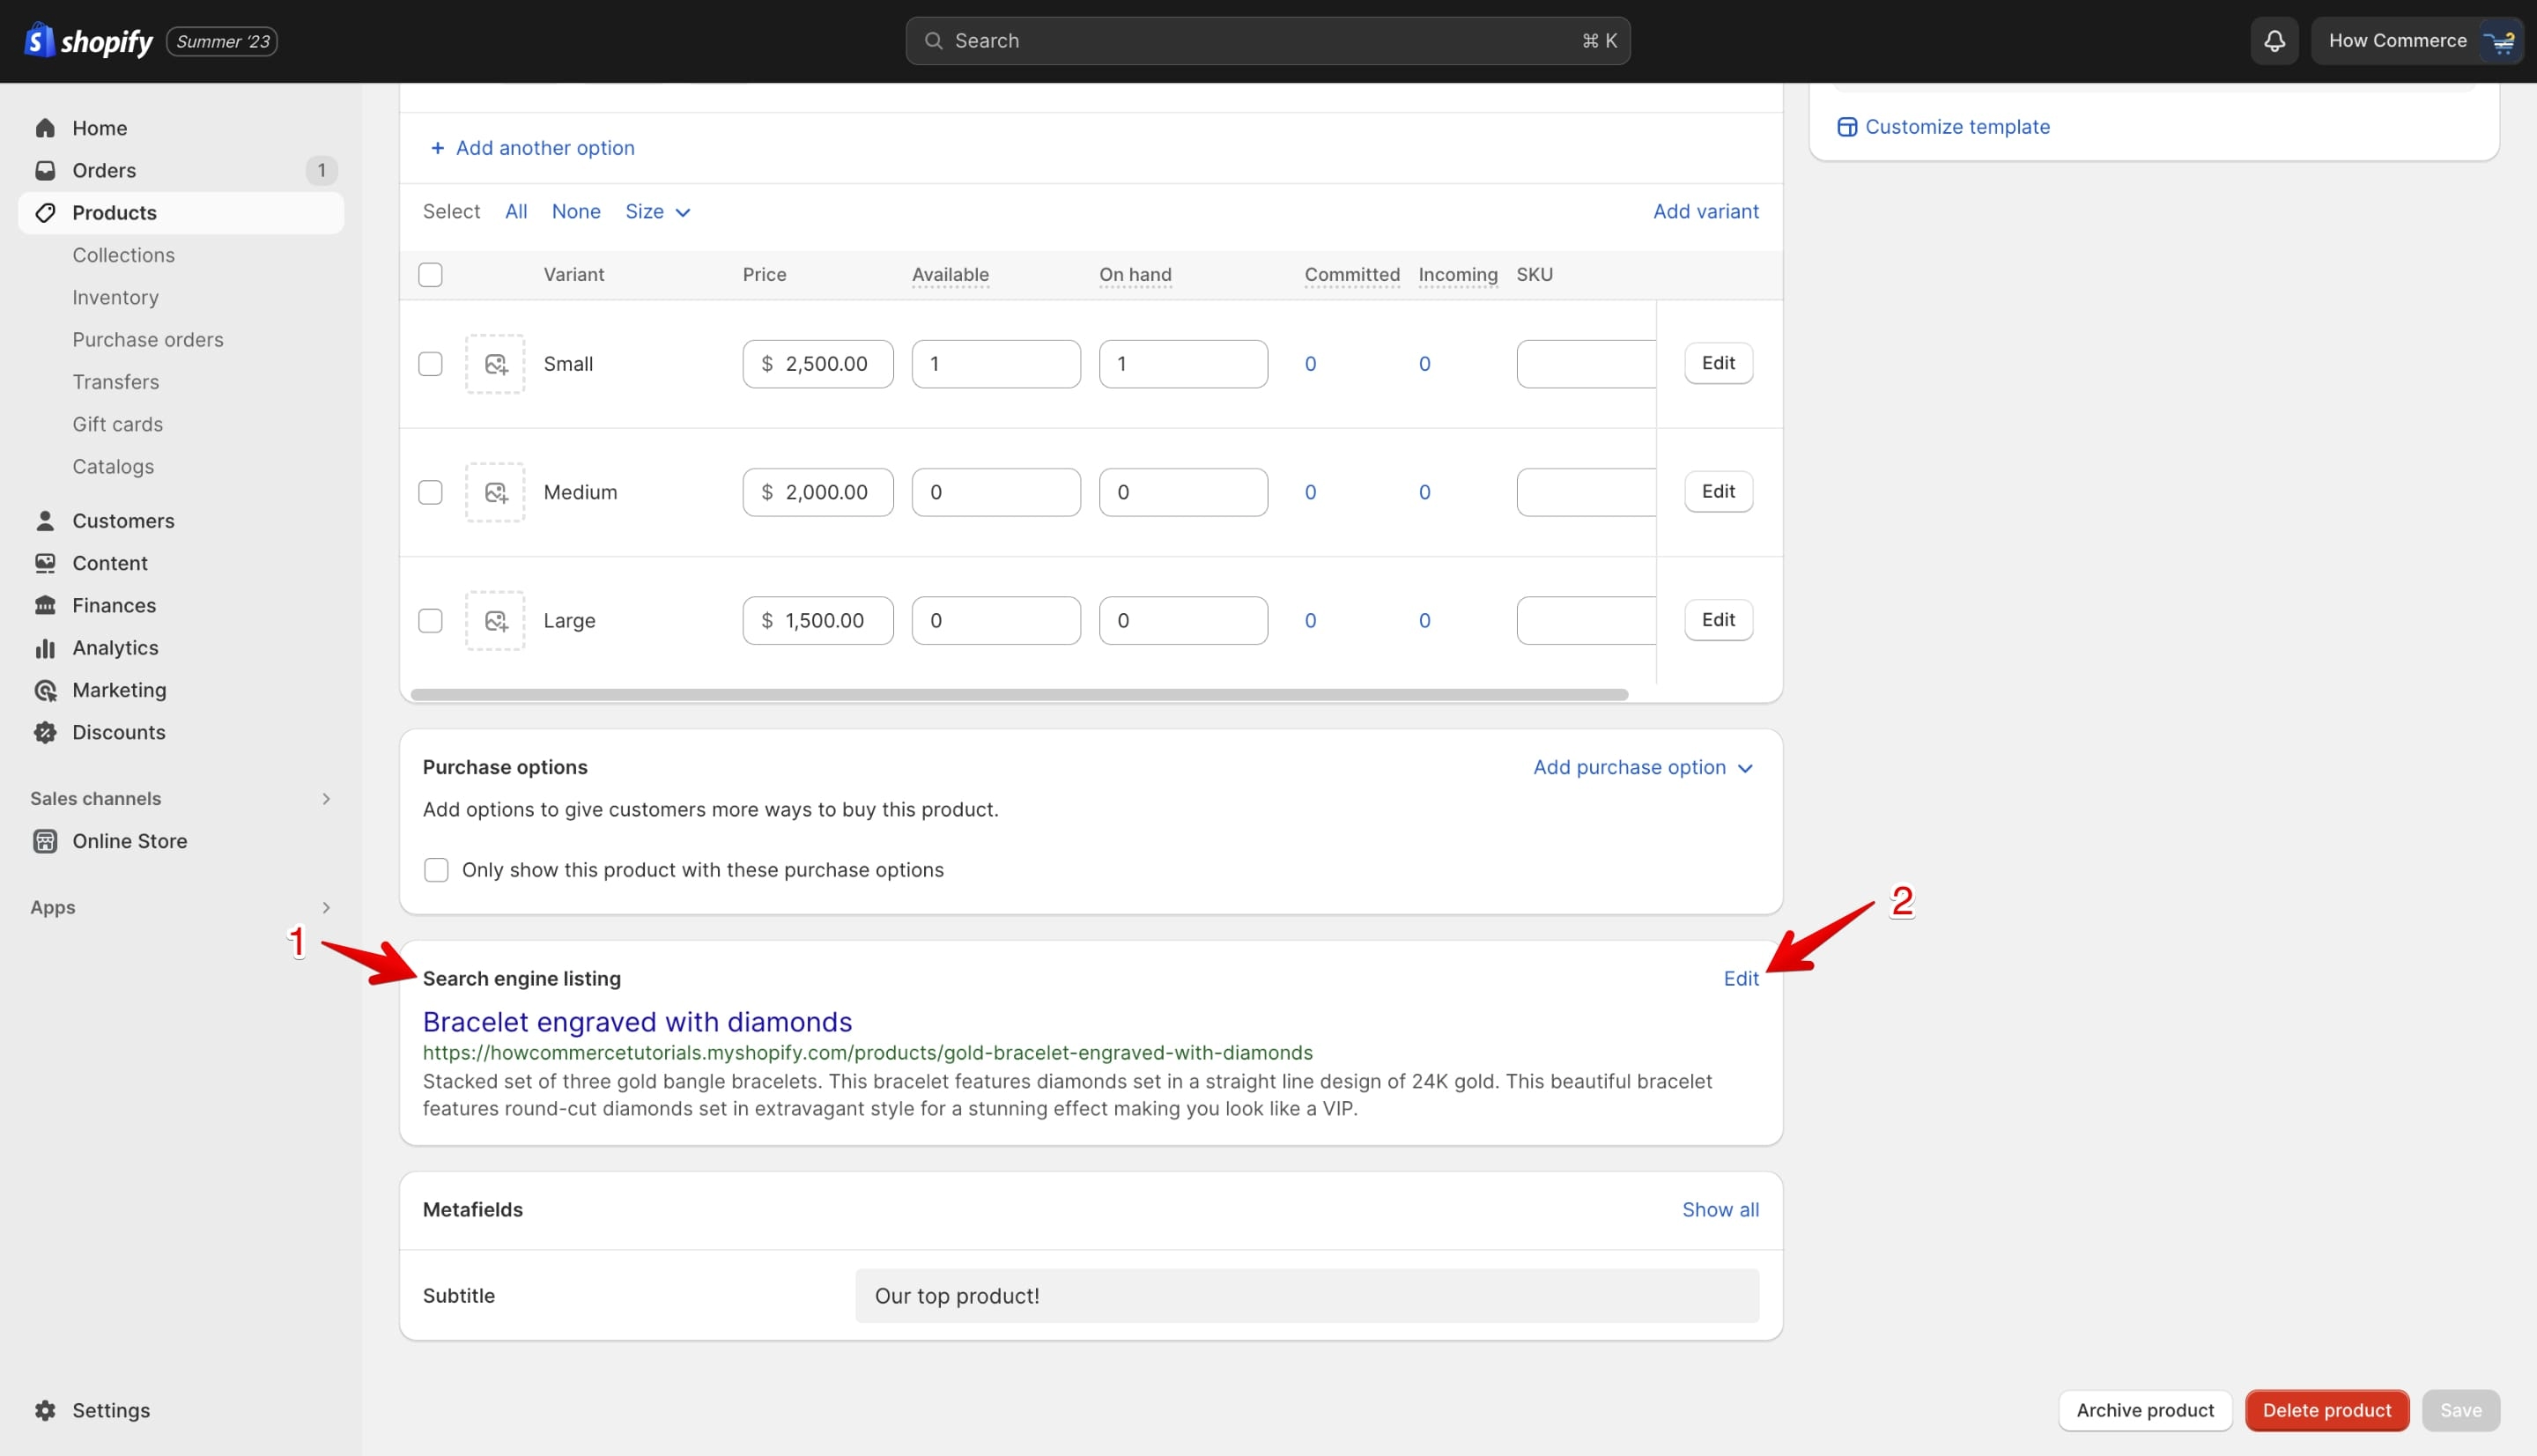
Task: Click the Add variant link
Action: tap(1705, 211)
